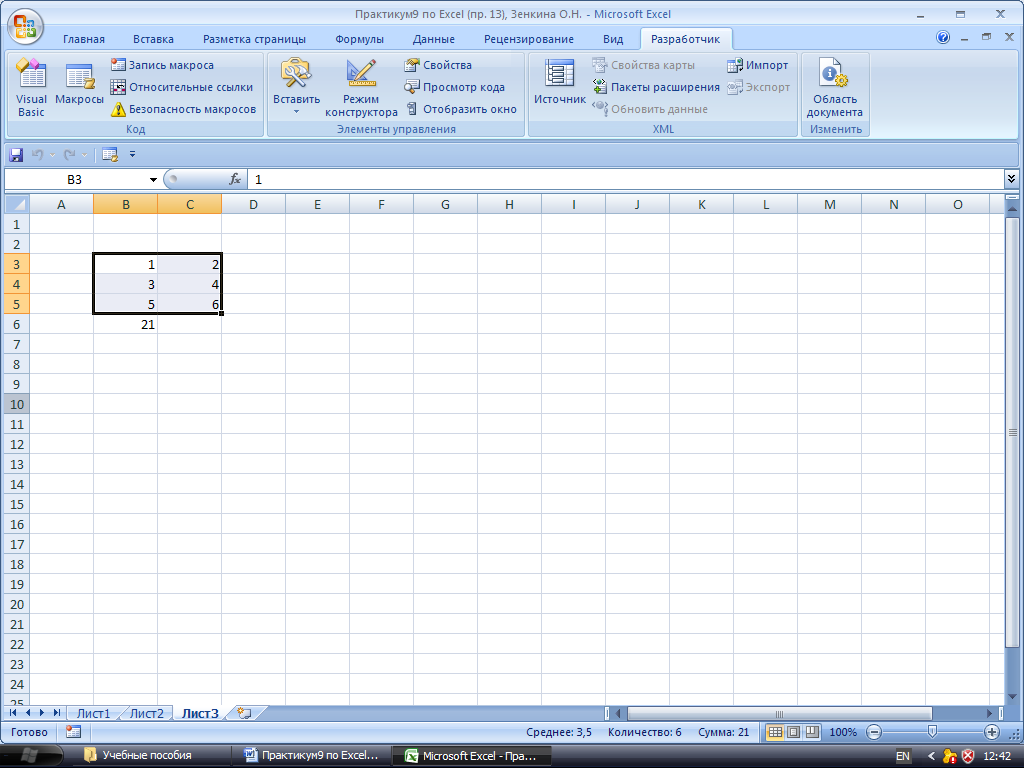Open Область документа panel
This screenshot has width=1024, height=768.
(x=835, y=88)
